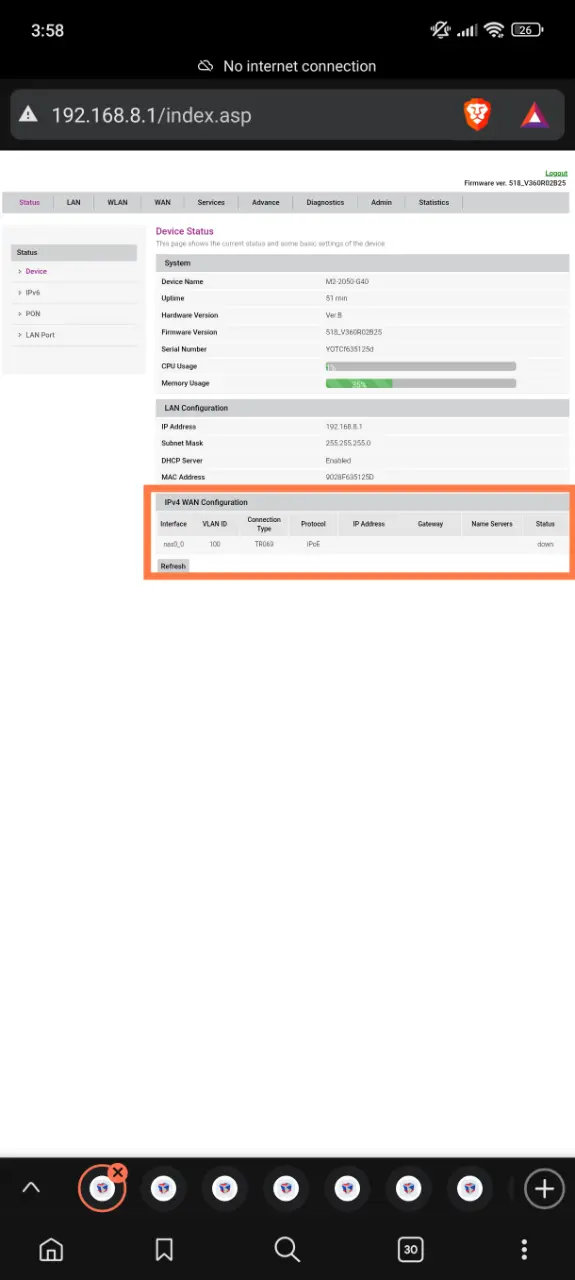Click WAN status cell down
The image size is (575, 1280).
click(545, 544)
